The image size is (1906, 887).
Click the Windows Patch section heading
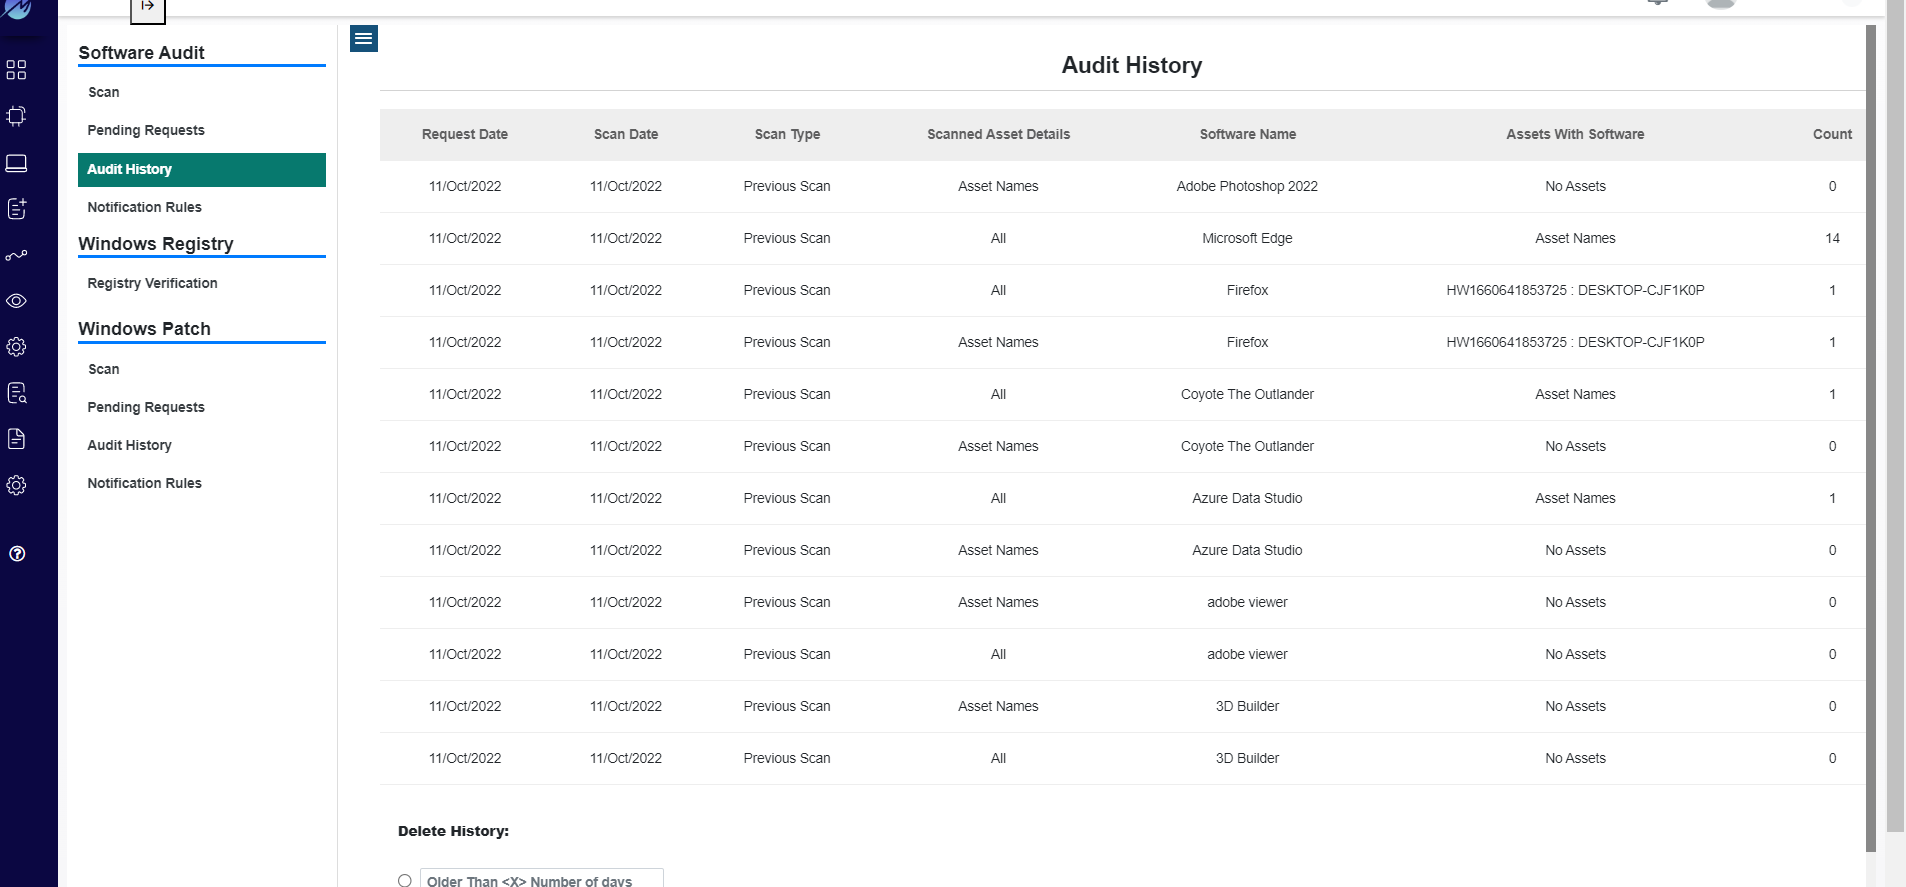click(x=144, y=329)
